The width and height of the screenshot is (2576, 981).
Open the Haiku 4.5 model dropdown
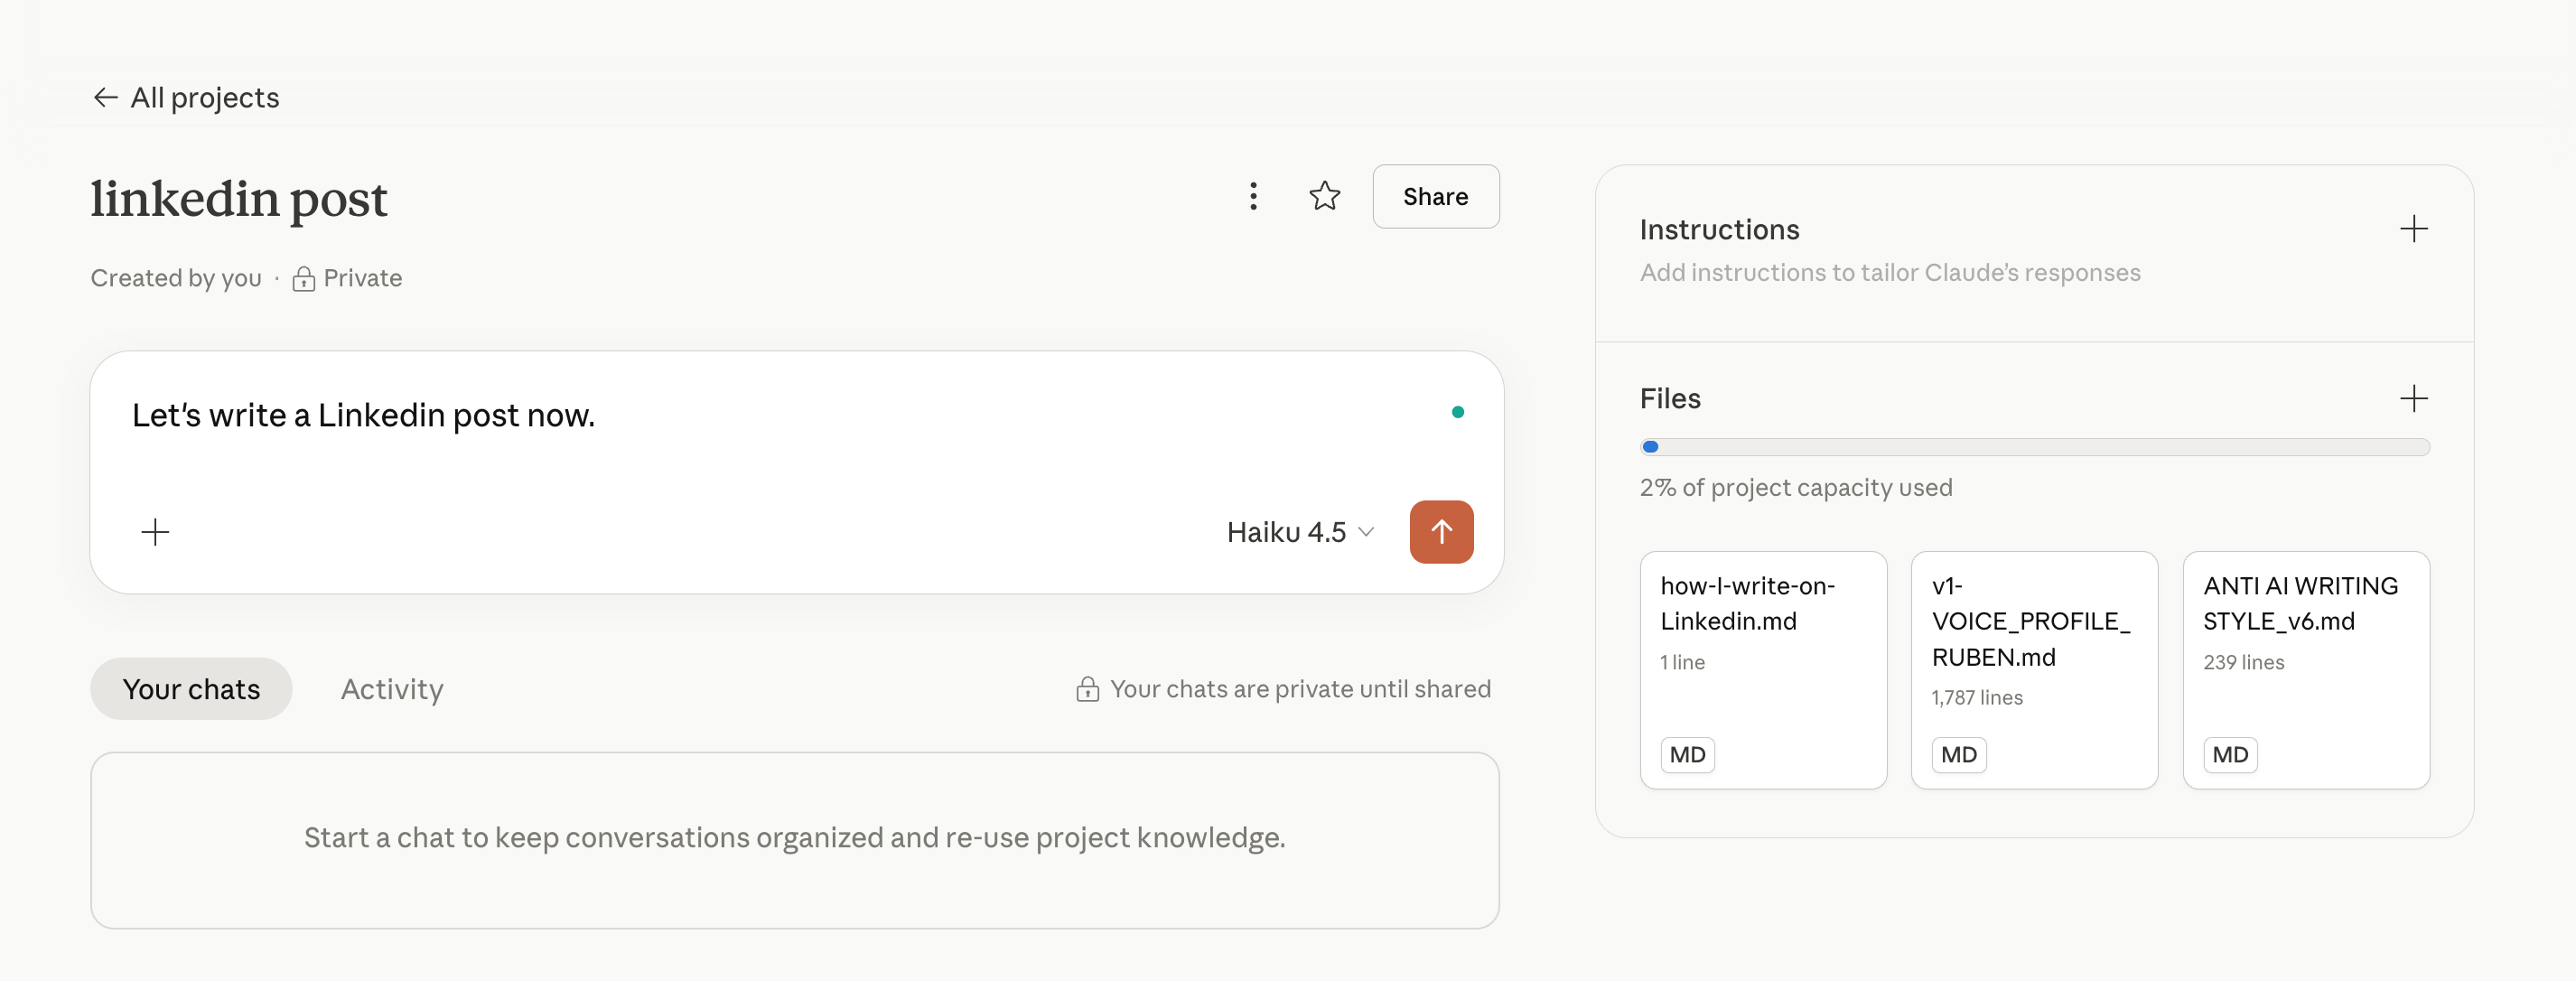coord(1287,532)
